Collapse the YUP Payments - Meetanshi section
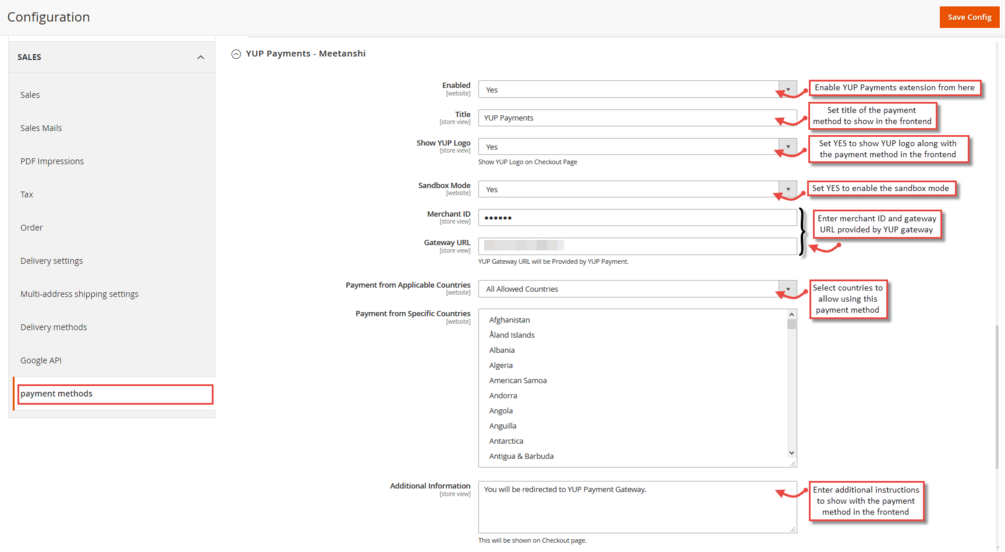This screenshot has height=552, width=1005. pos(236,54)
